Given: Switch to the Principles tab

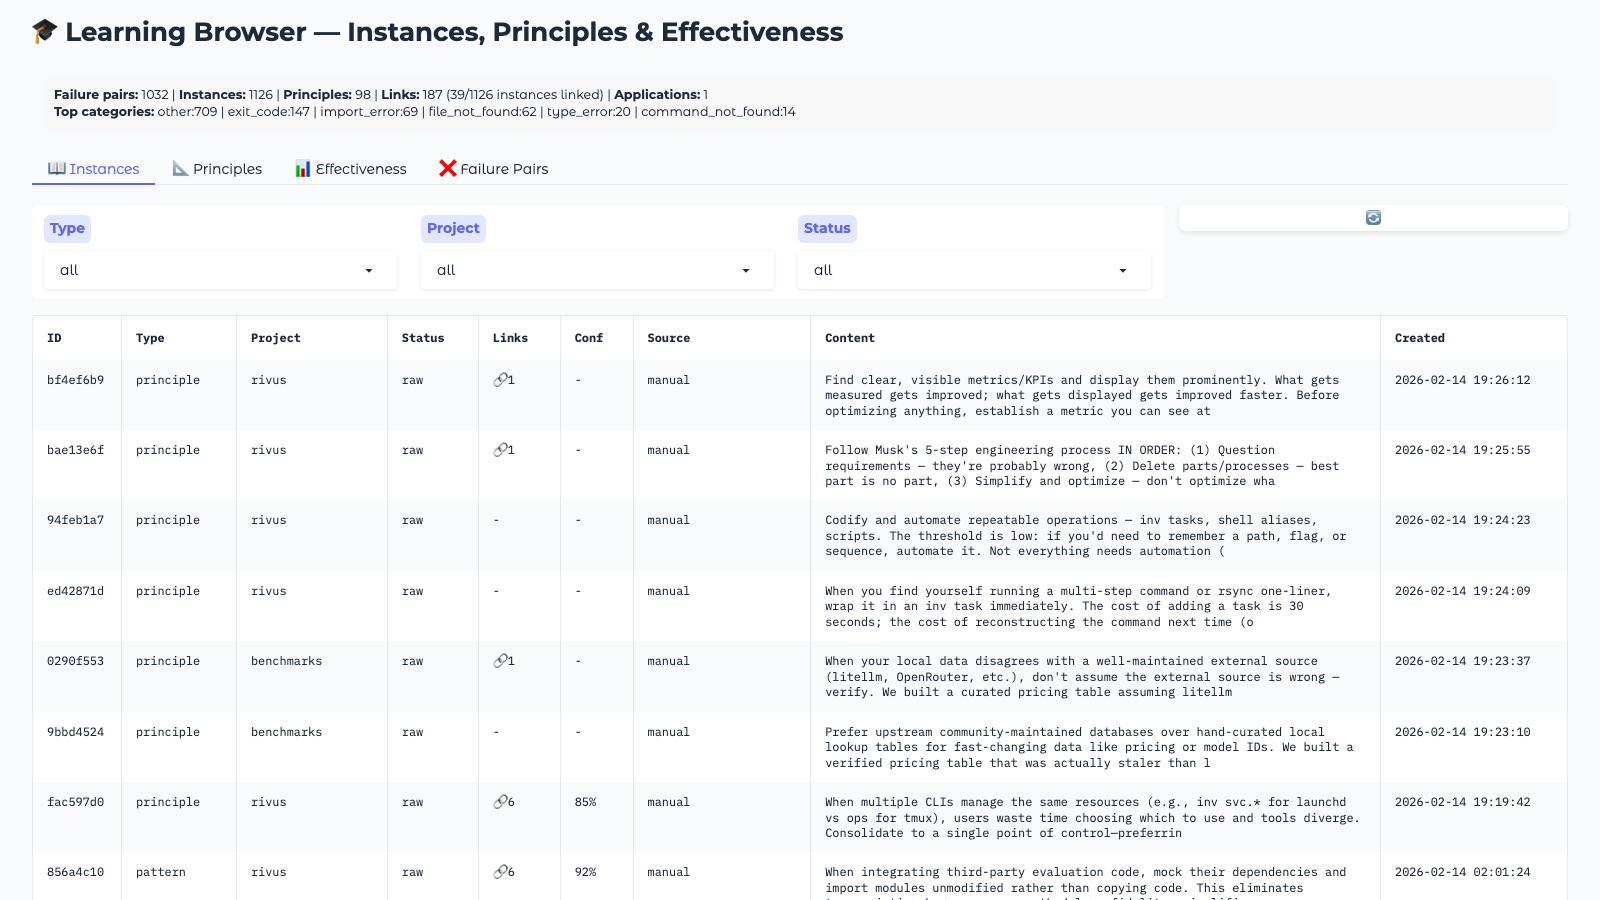Looking at the screenshot, I should [x=217, y=169].
